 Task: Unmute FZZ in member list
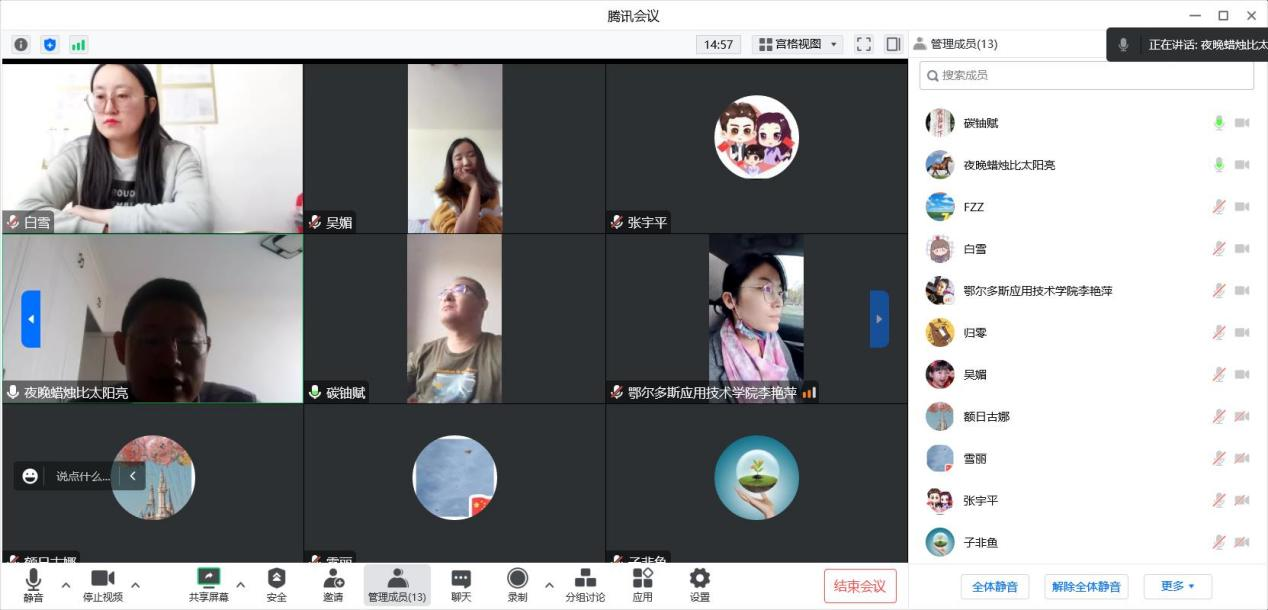tap(1219, 207)
